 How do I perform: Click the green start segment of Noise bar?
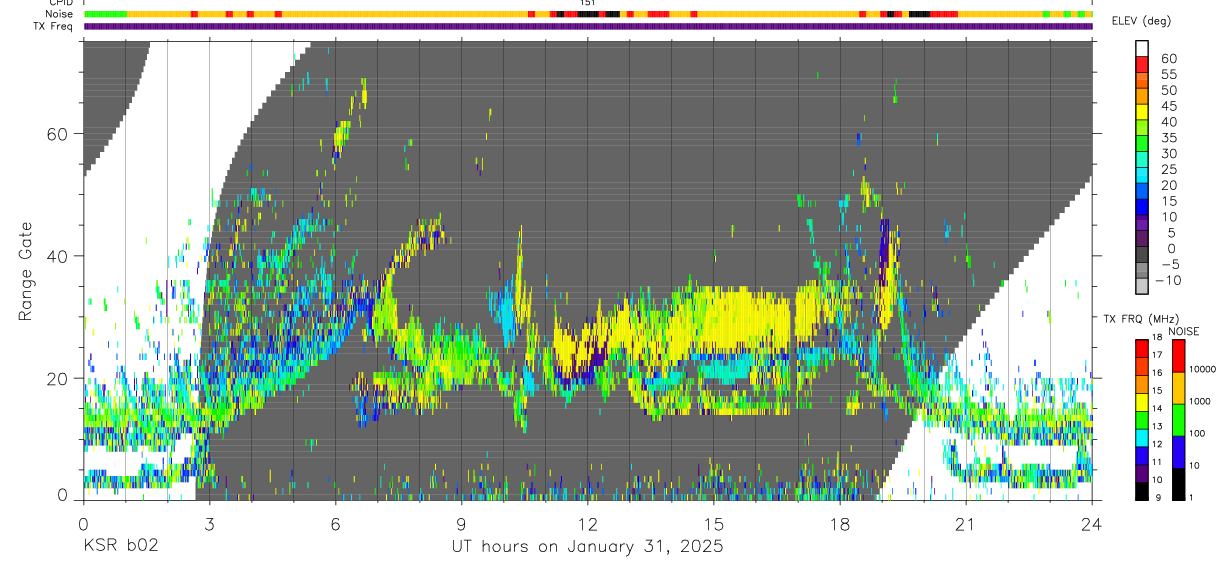coord(105,14)
